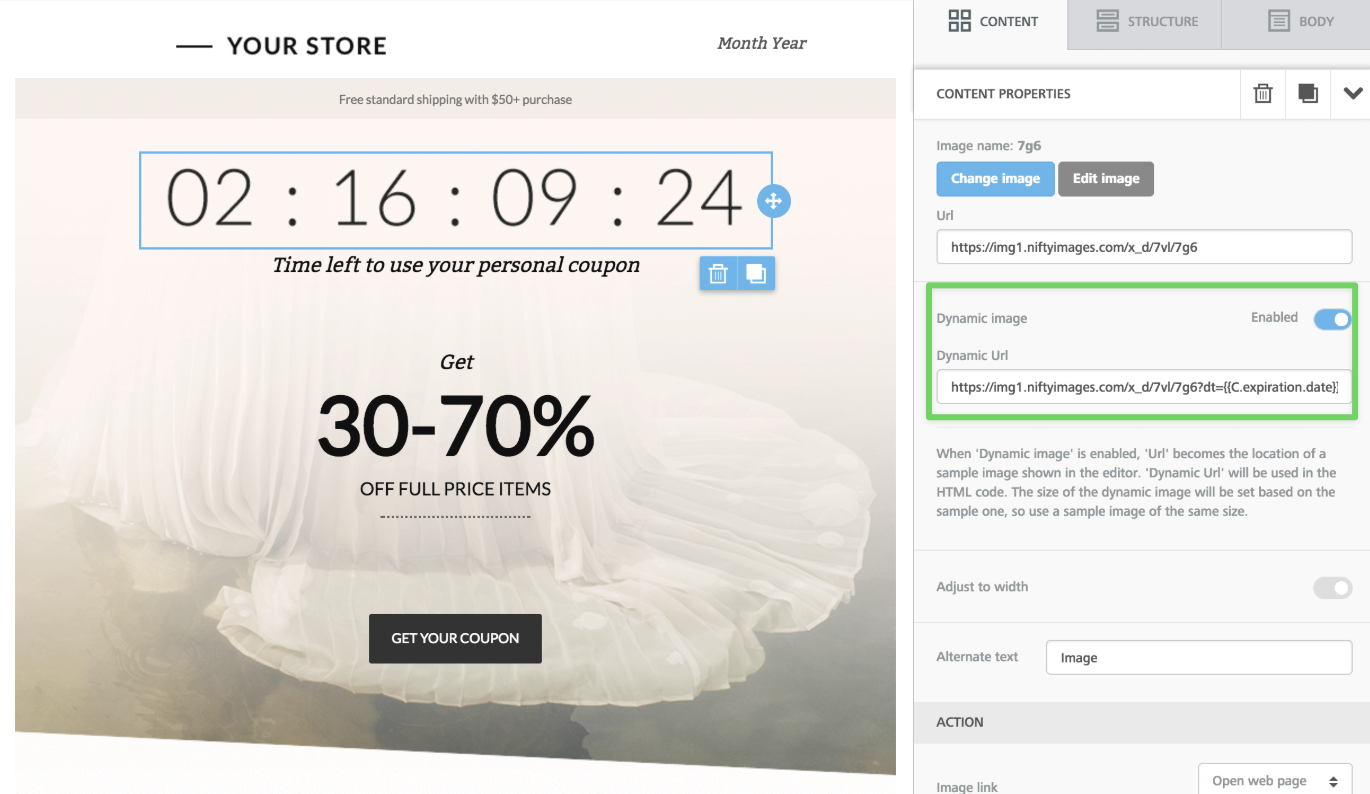Image resolution: width=1370 pixels, height=794 pixels.
Task: Click the Edit image button
Action: [1105, 179]
